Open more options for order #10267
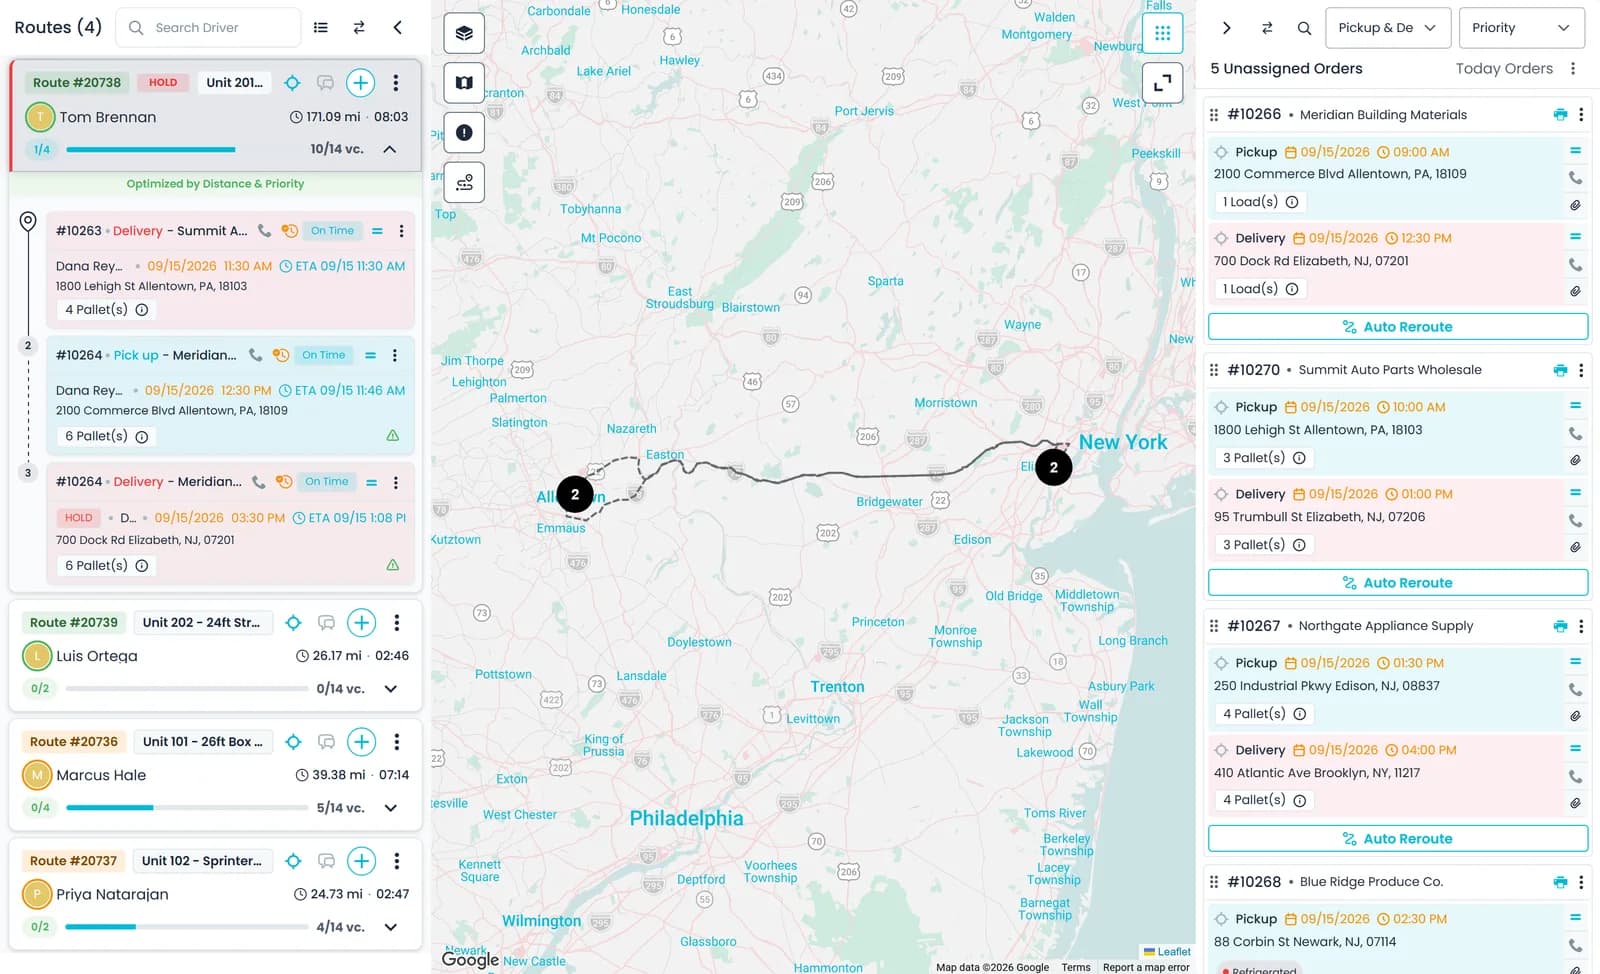The width and height of the screenshot is (1600, 974). (x=1581, y=627)
